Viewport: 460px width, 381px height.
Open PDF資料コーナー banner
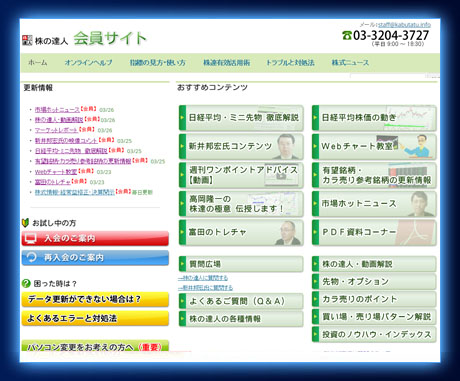point(374,232)
